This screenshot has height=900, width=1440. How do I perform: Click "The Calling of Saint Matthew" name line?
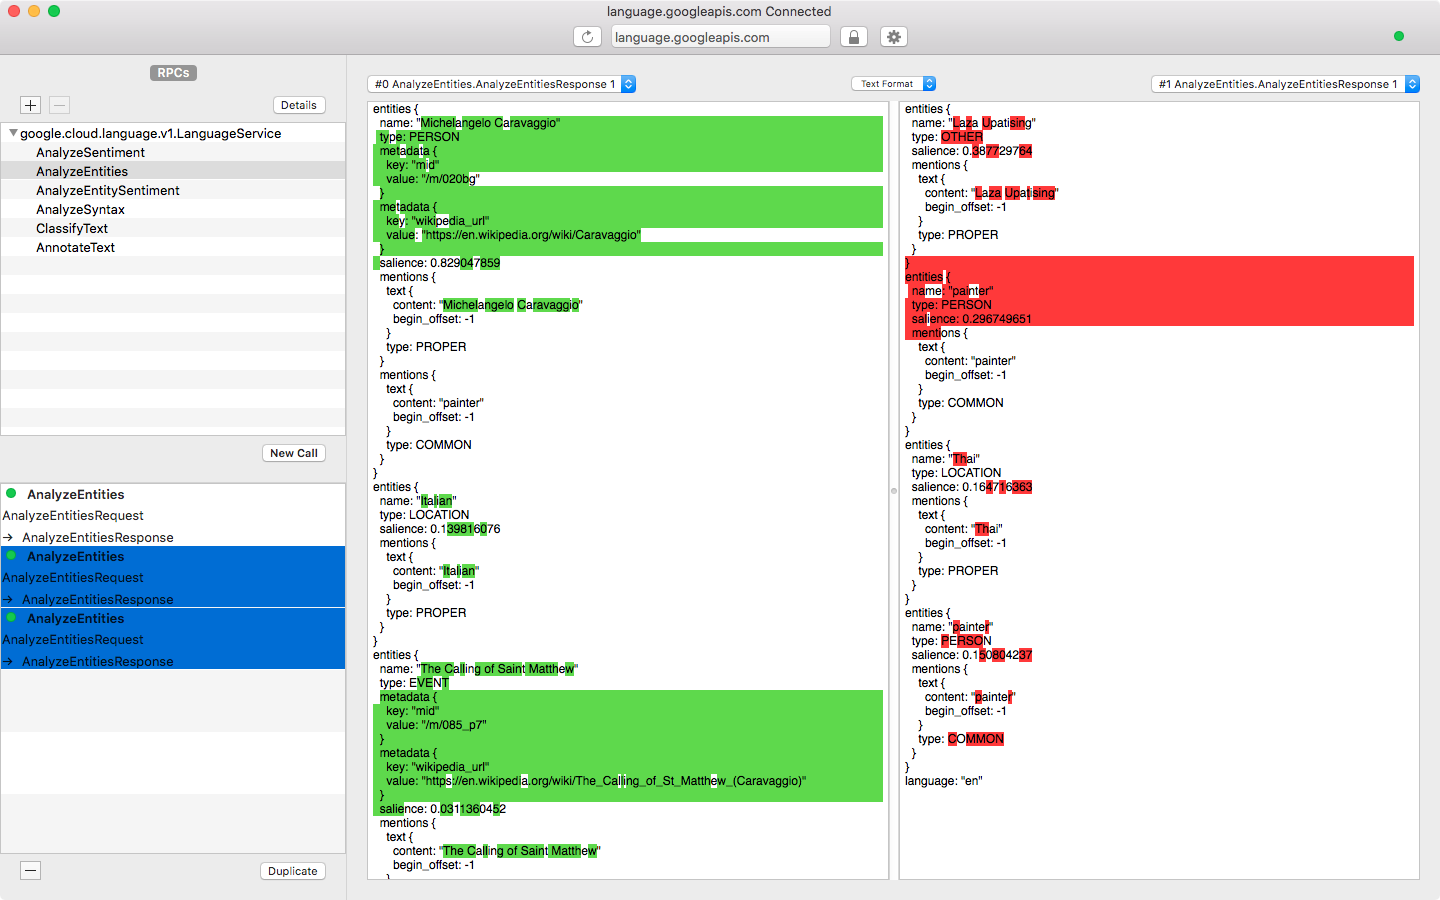click(479, 669)
